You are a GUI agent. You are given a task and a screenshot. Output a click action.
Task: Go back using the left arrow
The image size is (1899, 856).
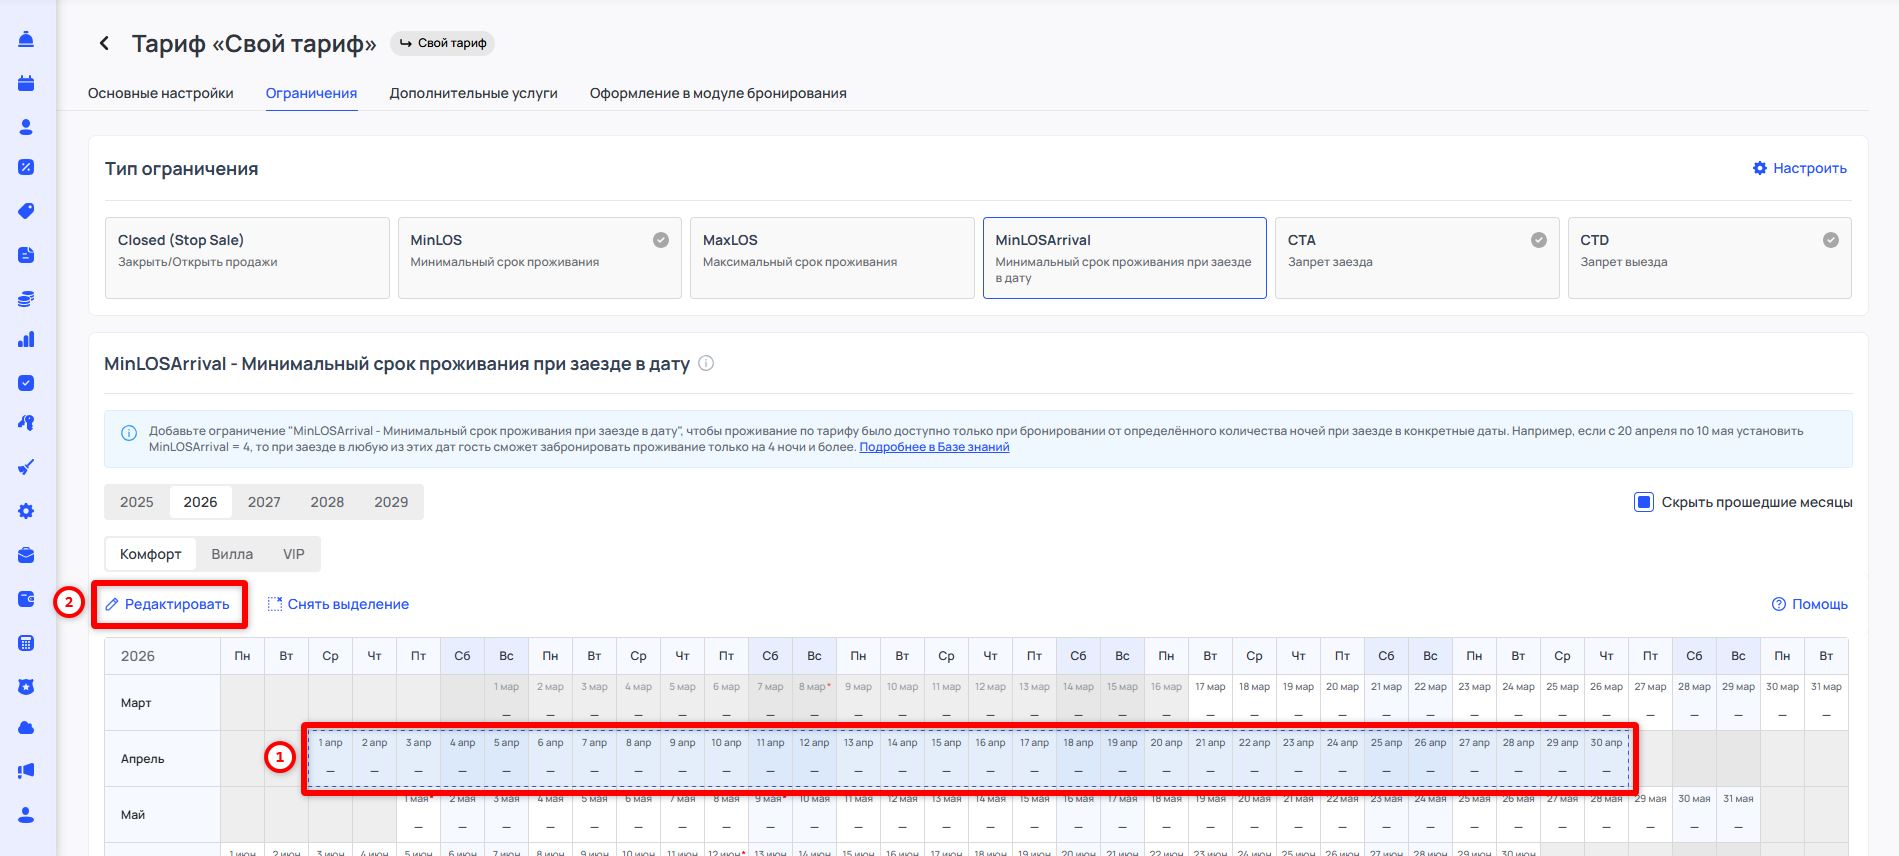pos(104,43)
